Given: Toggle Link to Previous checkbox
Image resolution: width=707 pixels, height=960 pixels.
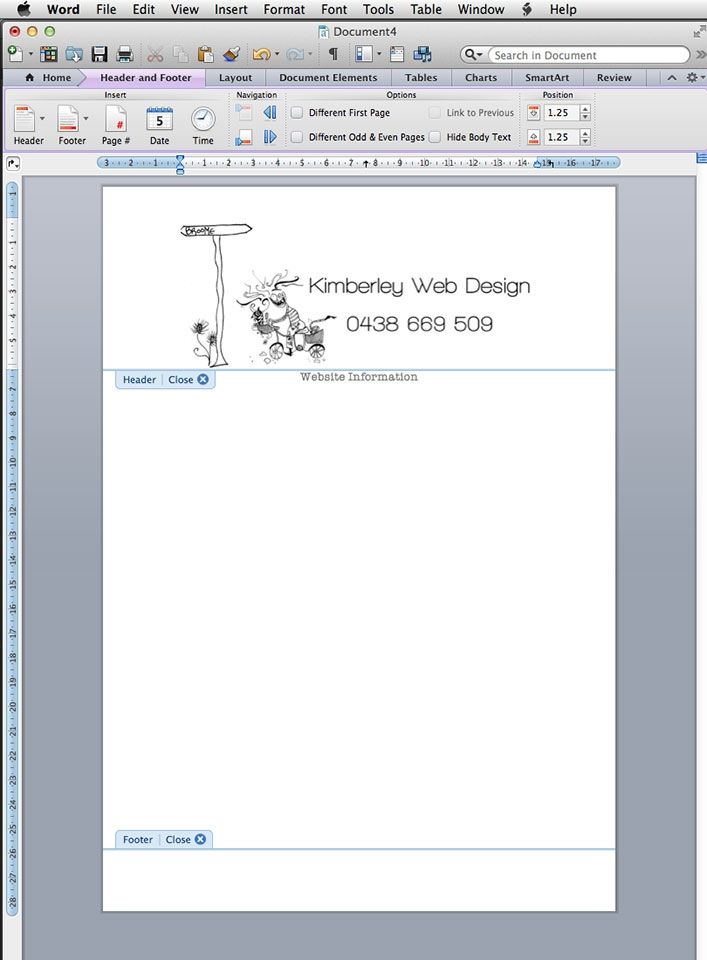Looking at the screenshot, I should coord(434,113).
